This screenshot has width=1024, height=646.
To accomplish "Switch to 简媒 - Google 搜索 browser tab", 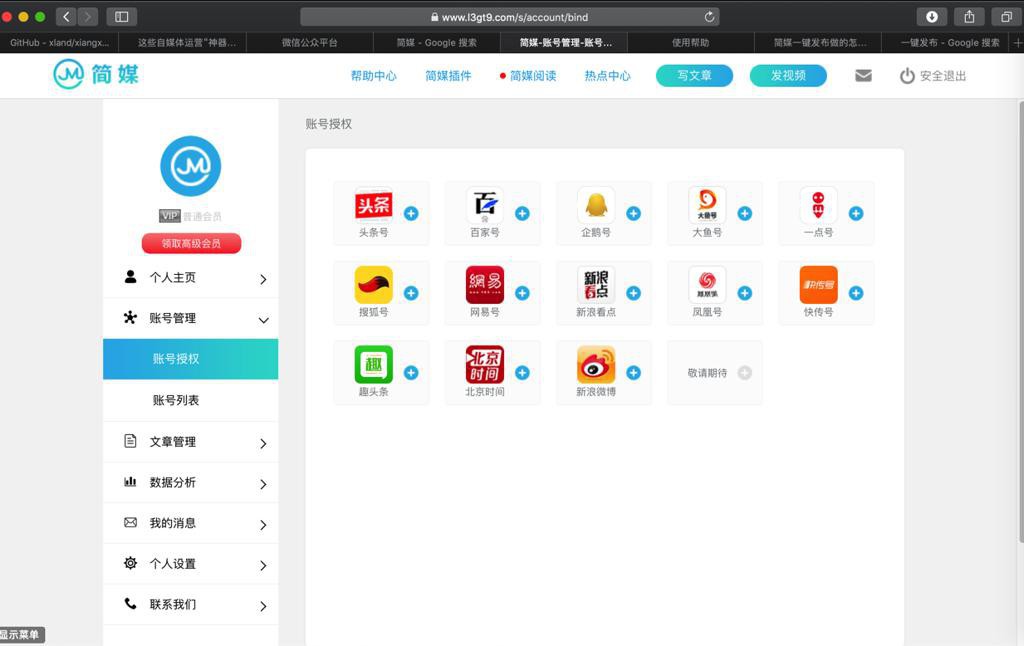I will click(436, 42).
